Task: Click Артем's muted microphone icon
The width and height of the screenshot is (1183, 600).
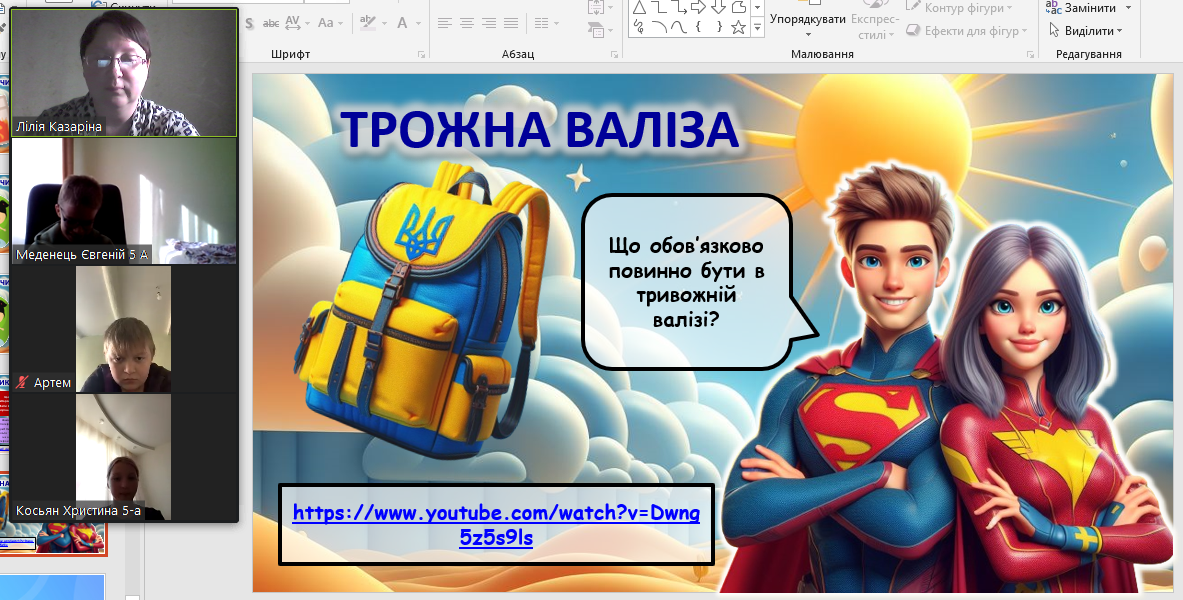Action: coord(22,383)
